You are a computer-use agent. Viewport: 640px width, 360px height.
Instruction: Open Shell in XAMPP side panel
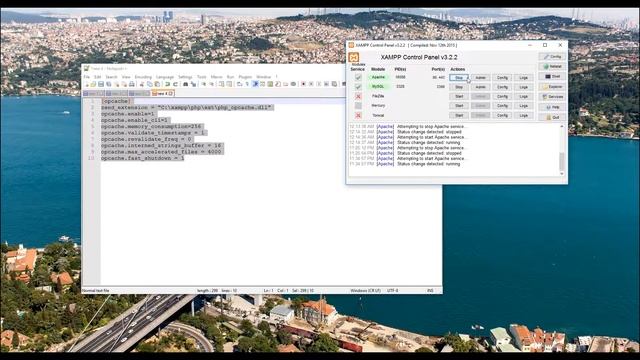pos(552,76)
